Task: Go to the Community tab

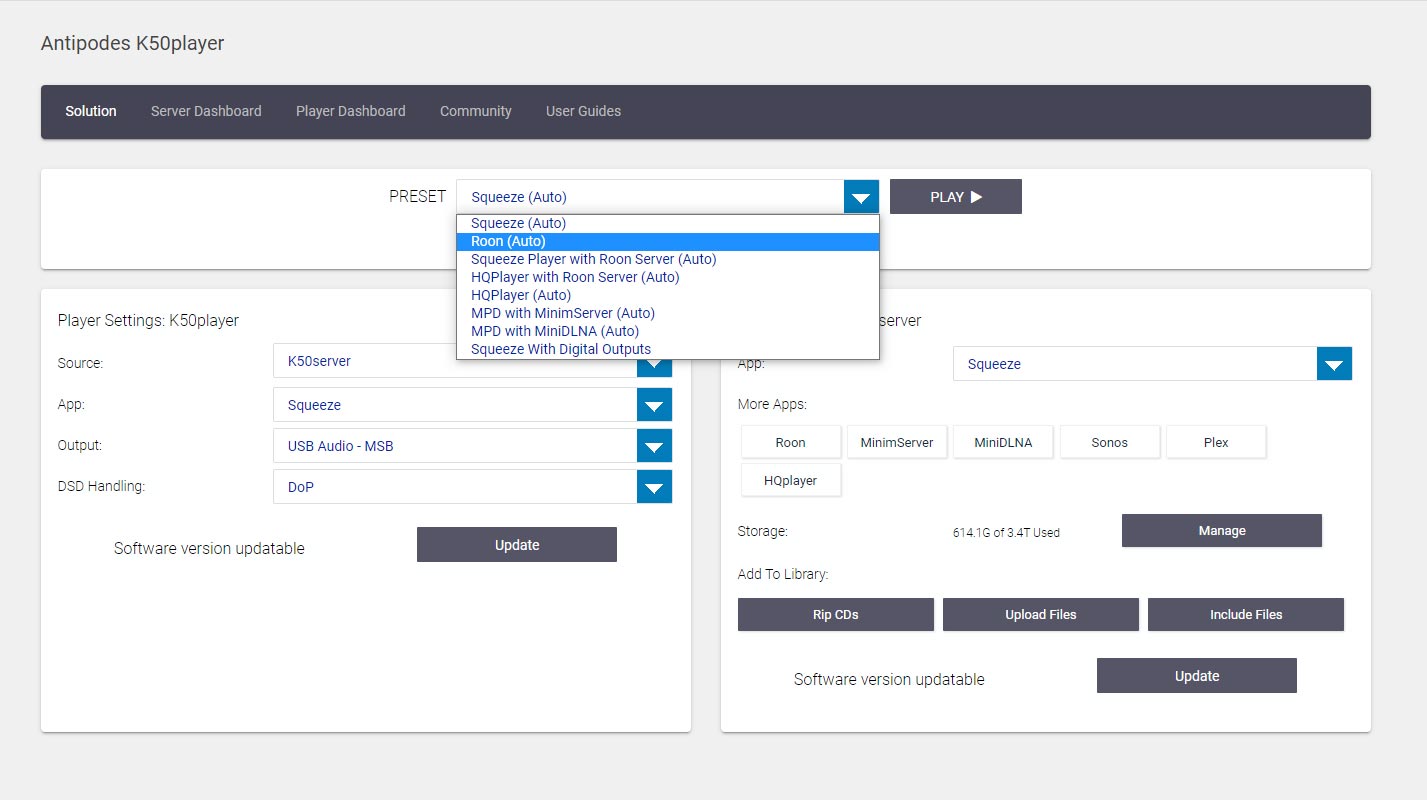Action: tap(476, 111)
